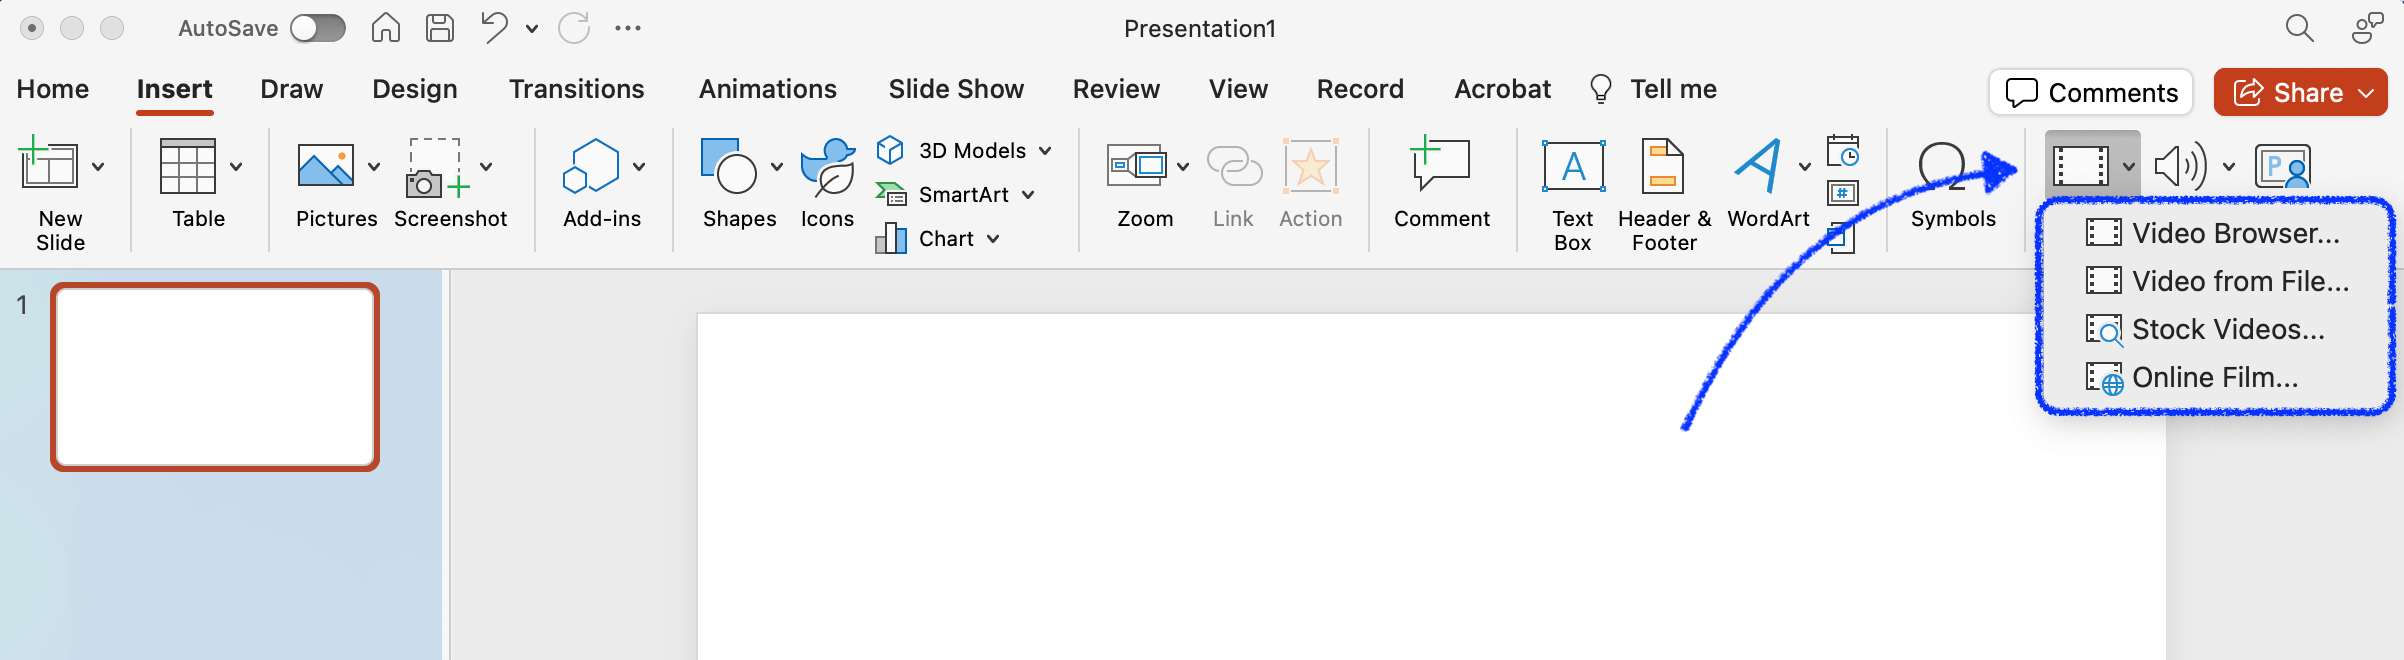Switch to the Design tab
Viewport: 2404px width, 660px height.
[x=414, y=89]
